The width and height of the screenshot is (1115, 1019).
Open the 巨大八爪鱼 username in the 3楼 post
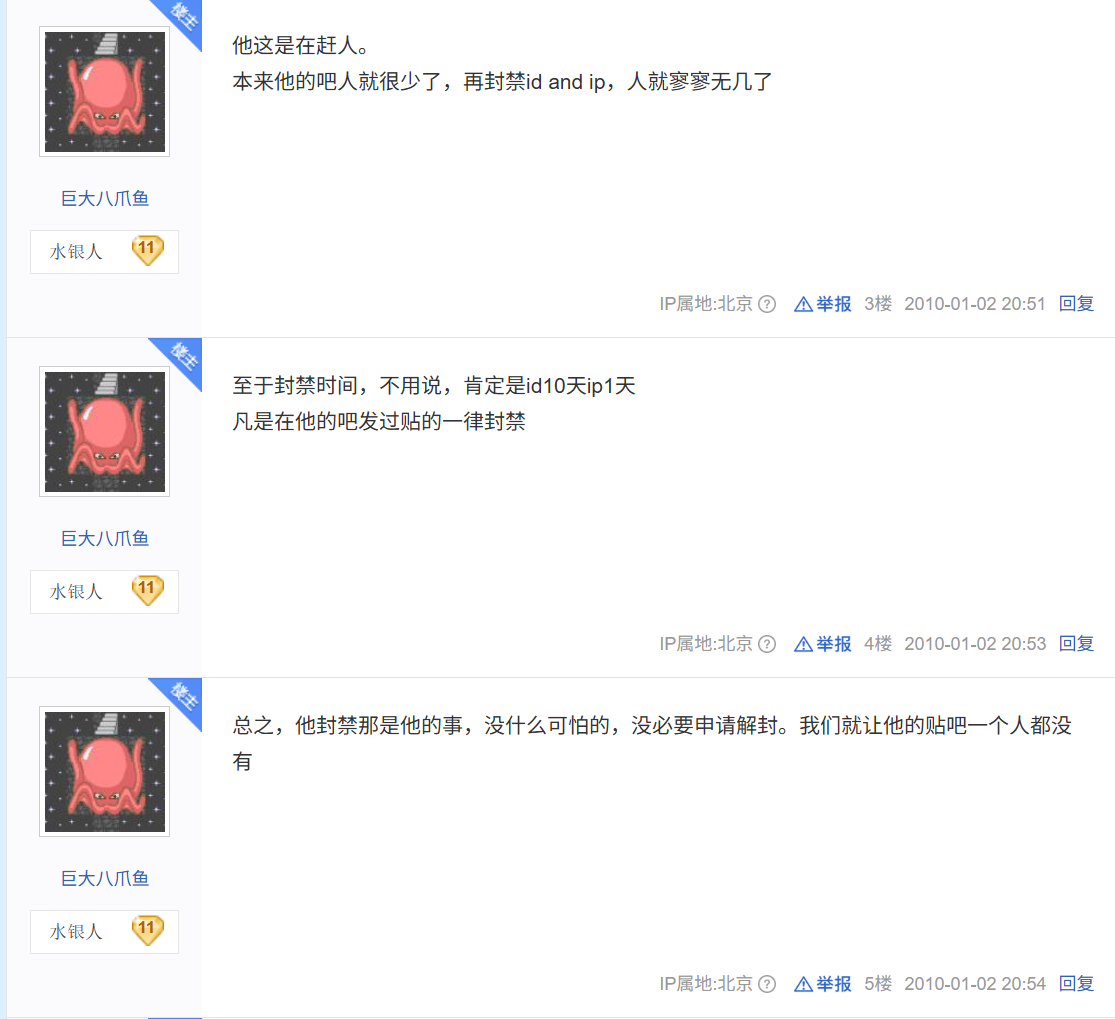[x=105, y=198]
